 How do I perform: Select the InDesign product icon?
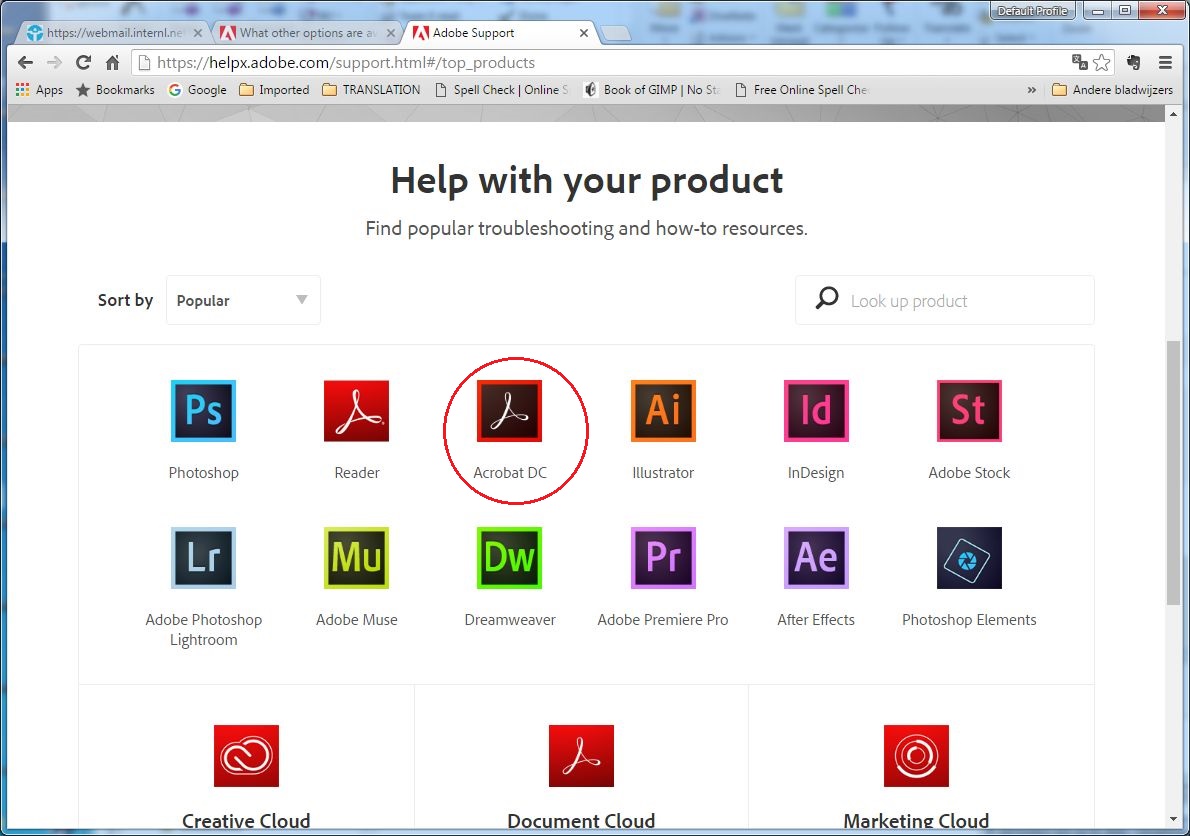click(815, 410)
